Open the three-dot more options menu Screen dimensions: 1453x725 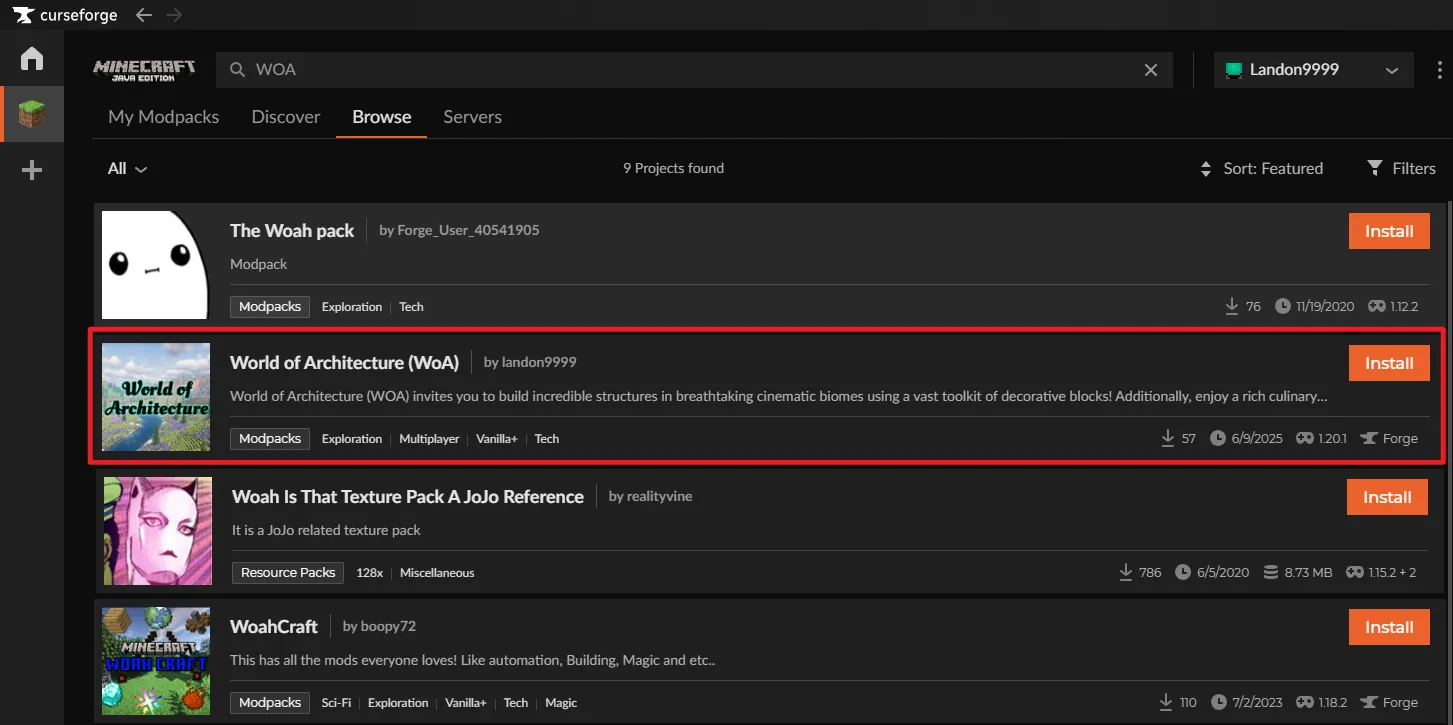pyautogui.click(x=1440, y=70)
